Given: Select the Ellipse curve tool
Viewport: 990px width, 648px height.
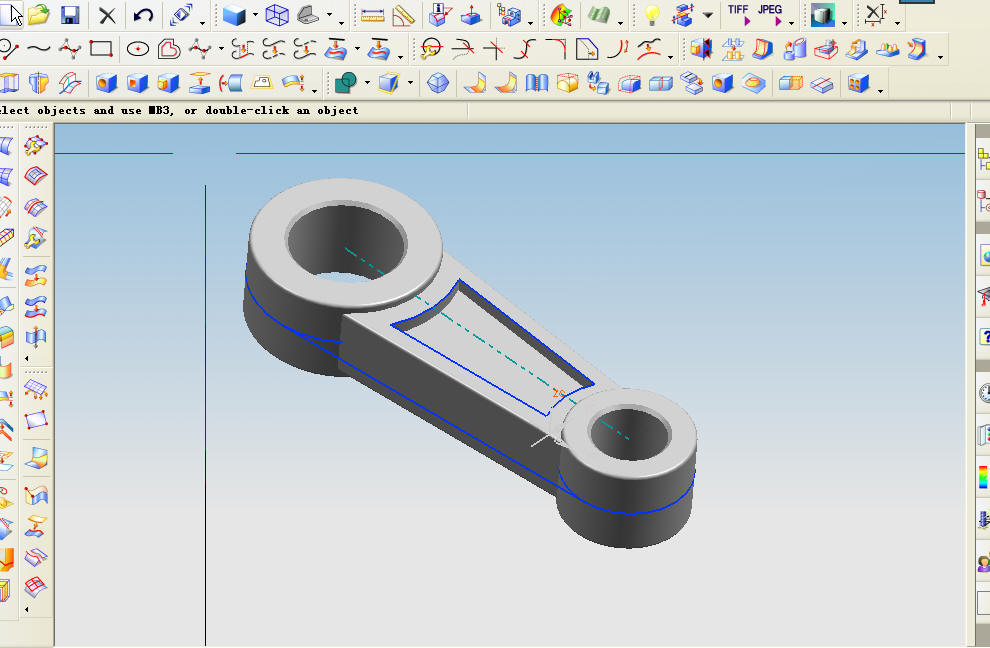Looking at the screenshot, I should click(x=138, y=49).
